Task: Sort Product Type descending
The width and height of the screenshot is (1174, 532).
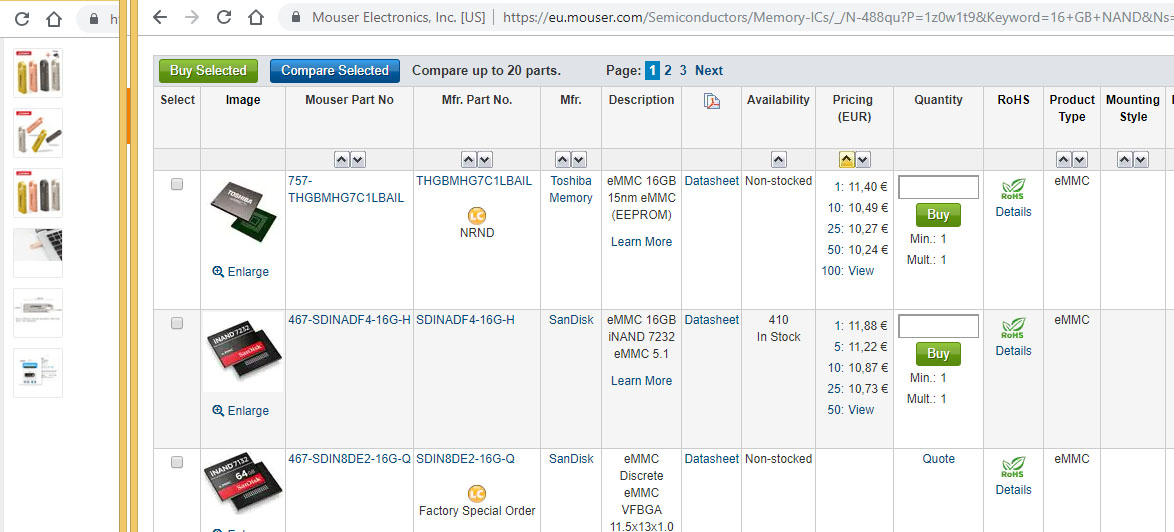Action: pyautogui.click(x=1080, y=159)
